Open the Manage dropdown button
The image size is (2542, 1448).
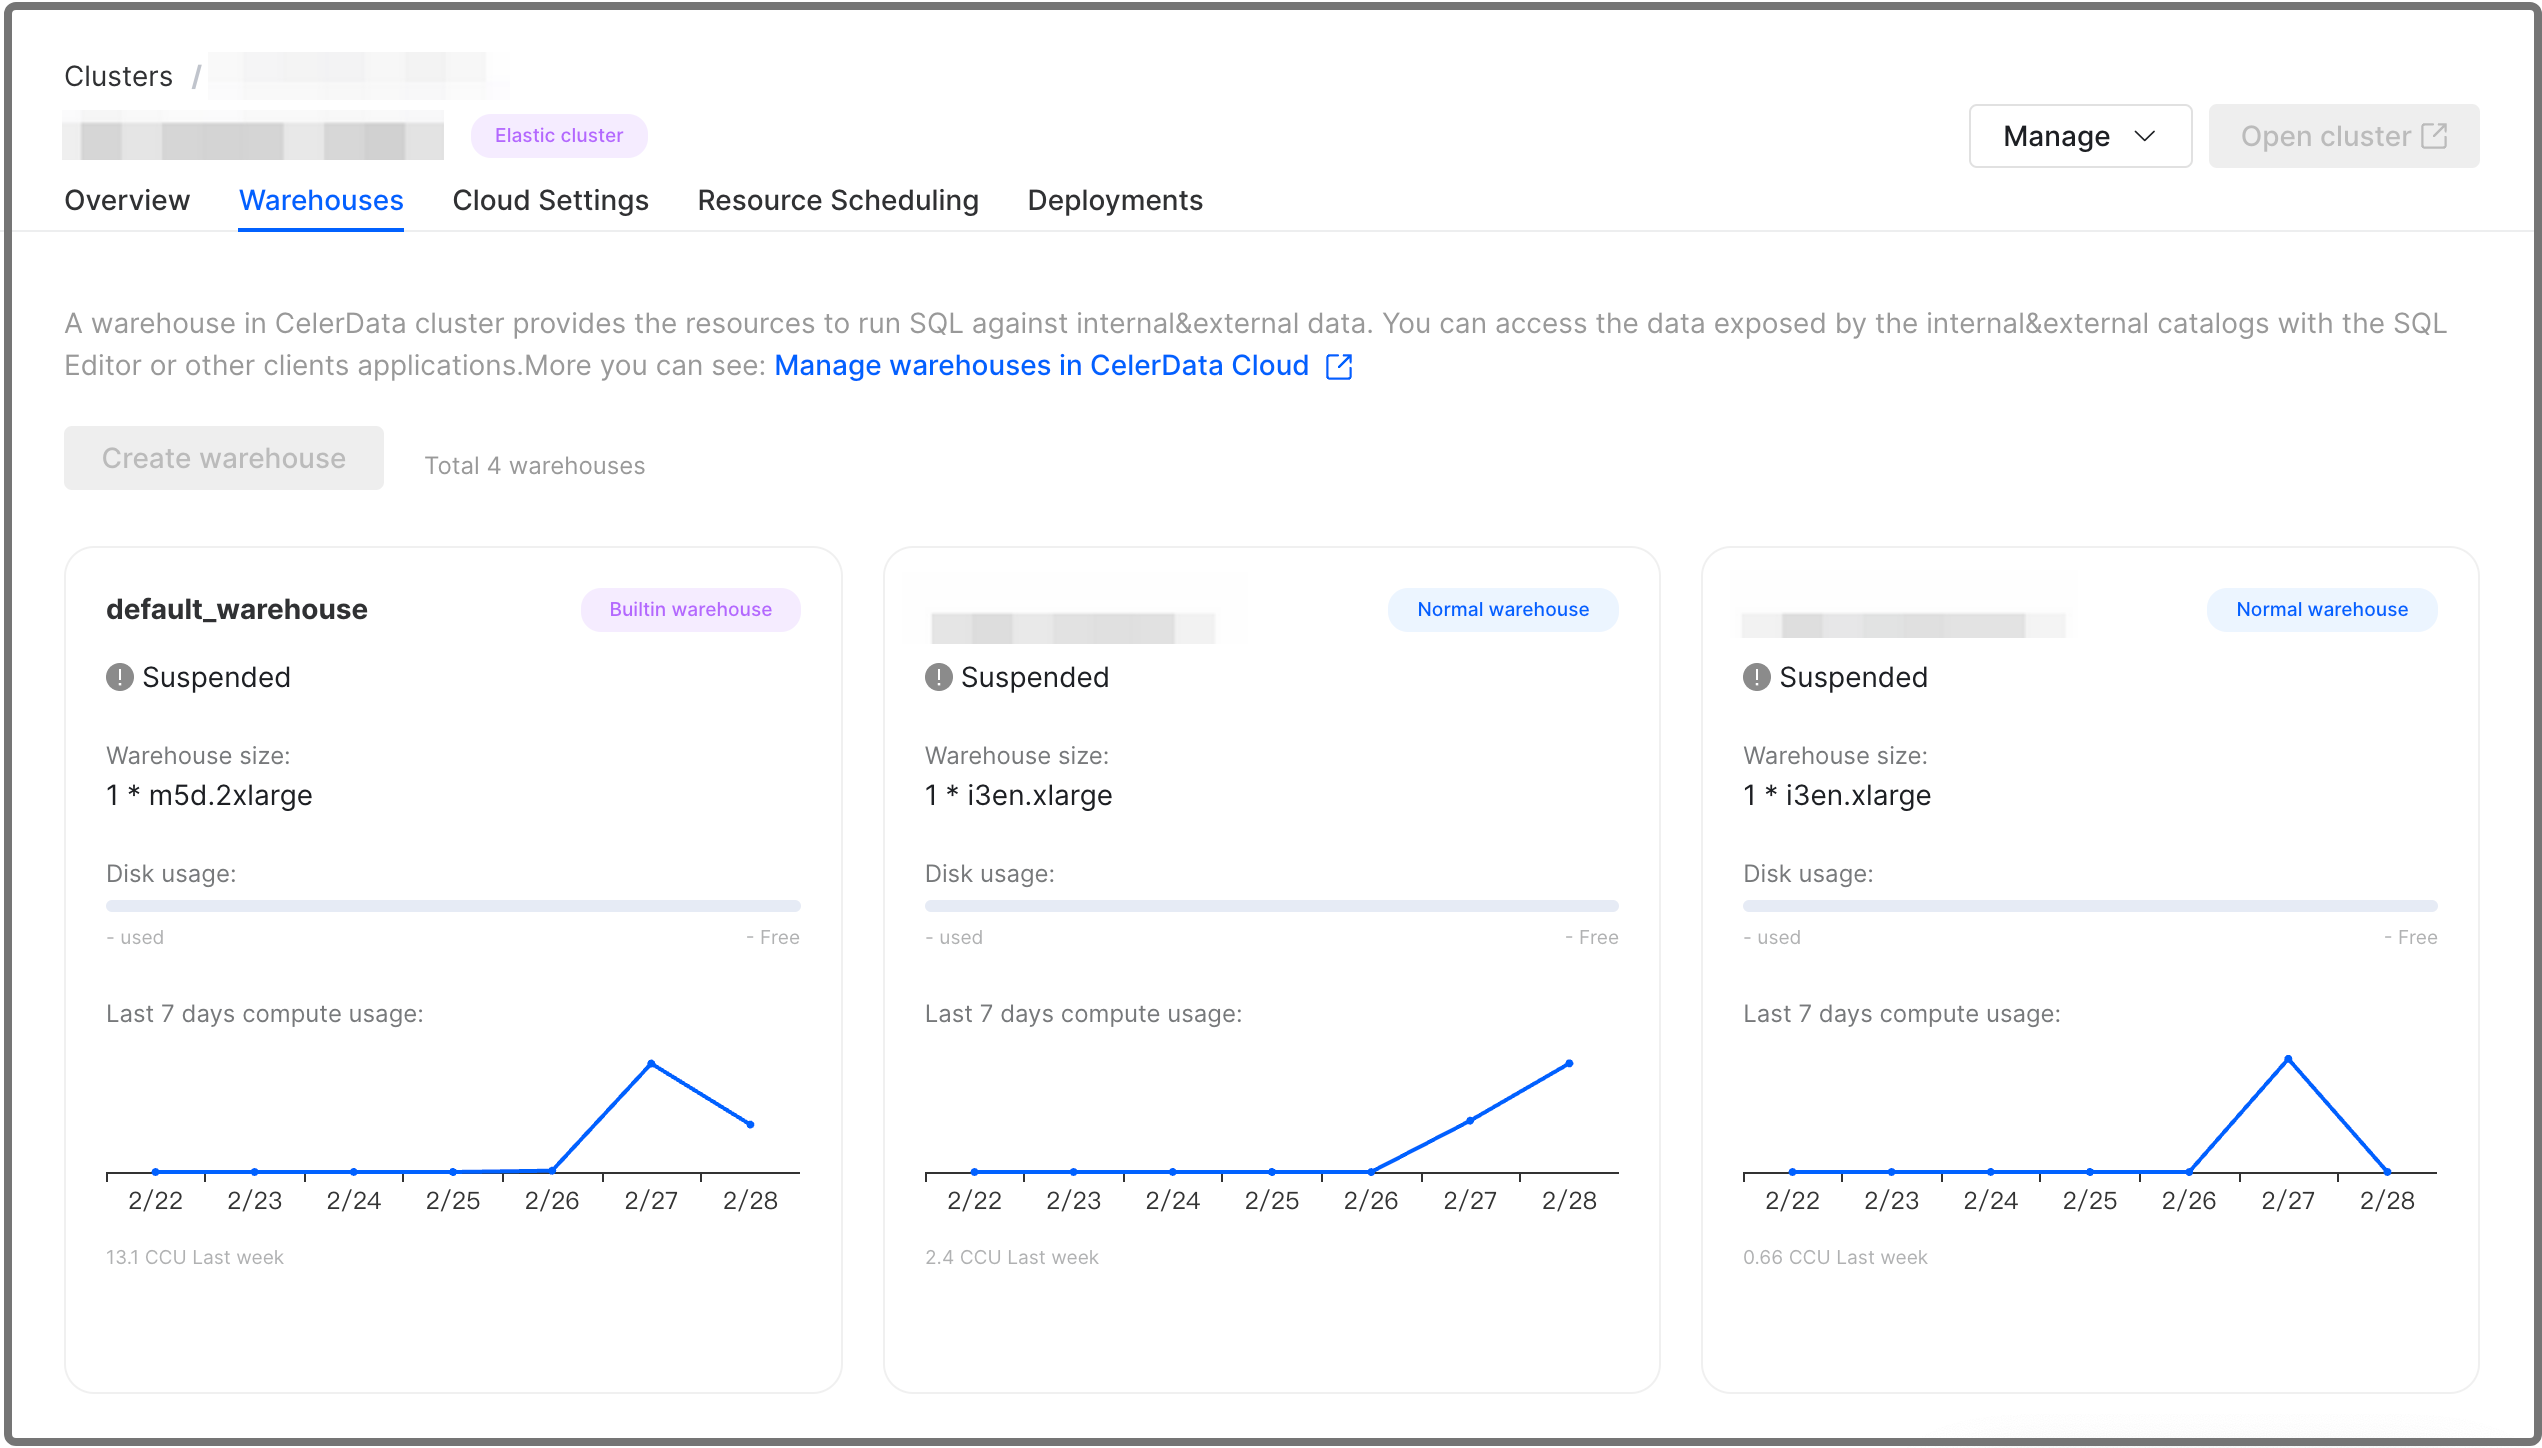[x=2079, y=136]
